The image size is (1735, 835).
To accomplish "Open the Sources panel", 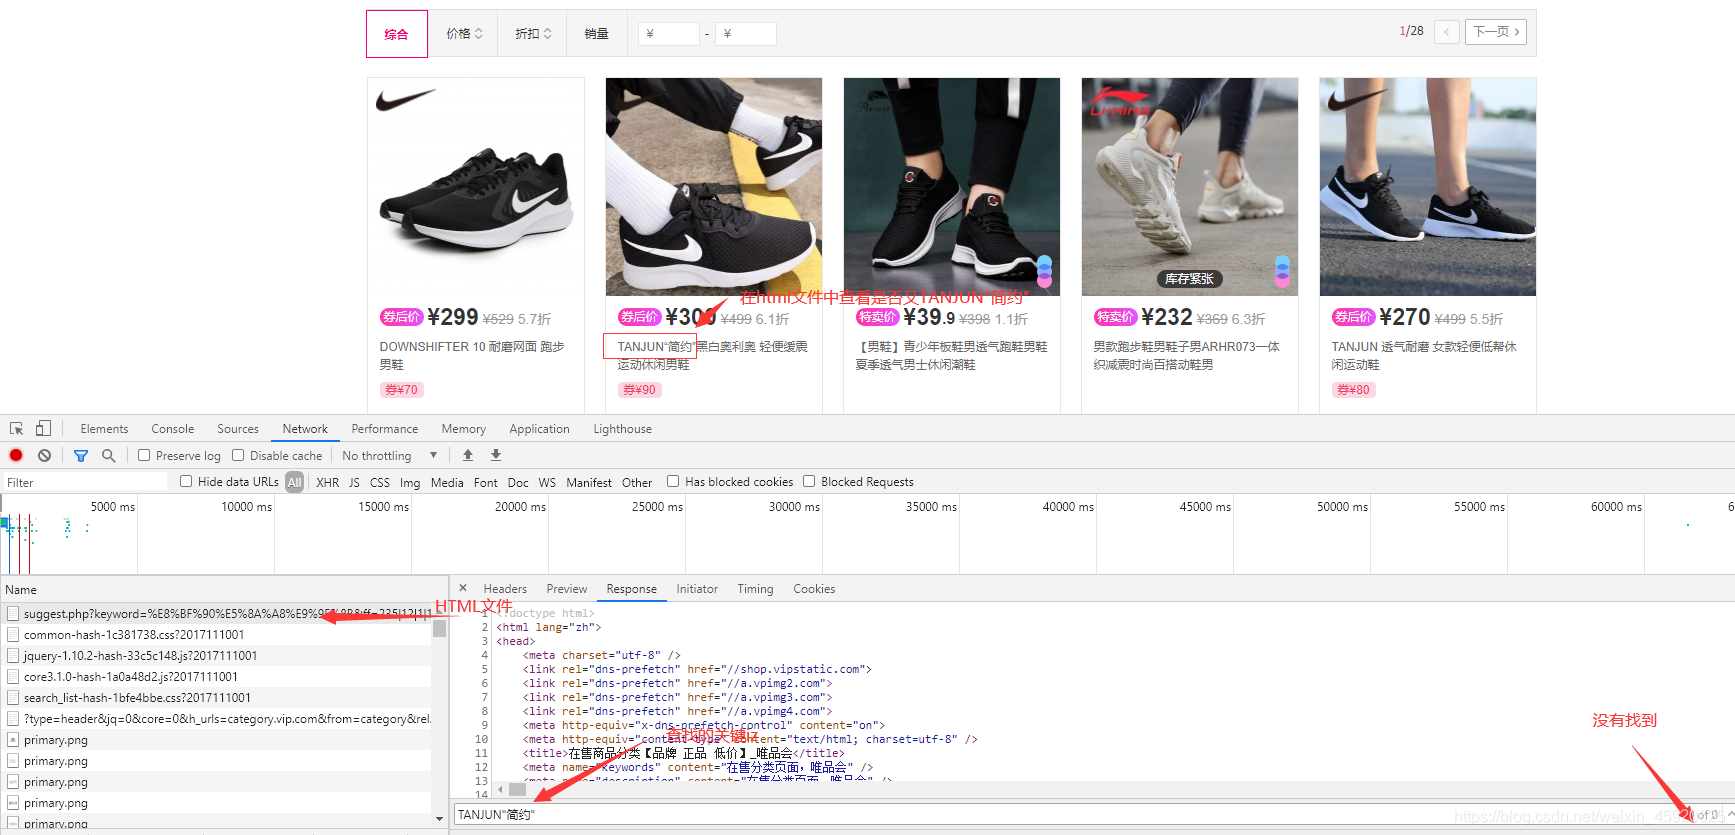I will coord(238,429).
